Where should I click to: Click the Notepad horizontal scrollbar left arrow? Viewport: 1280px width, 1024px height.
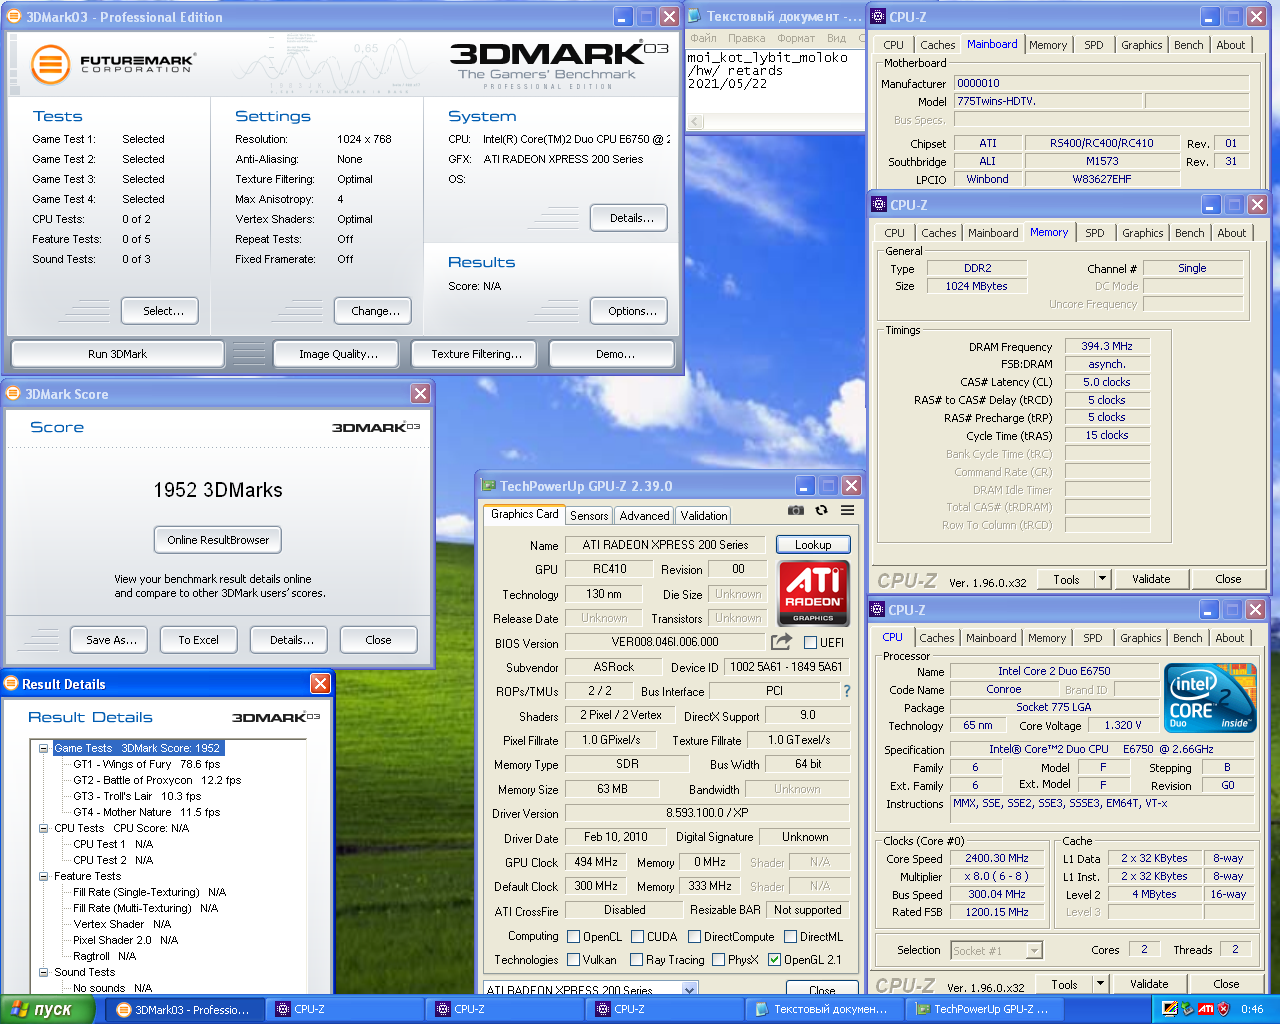pos(695,121)
